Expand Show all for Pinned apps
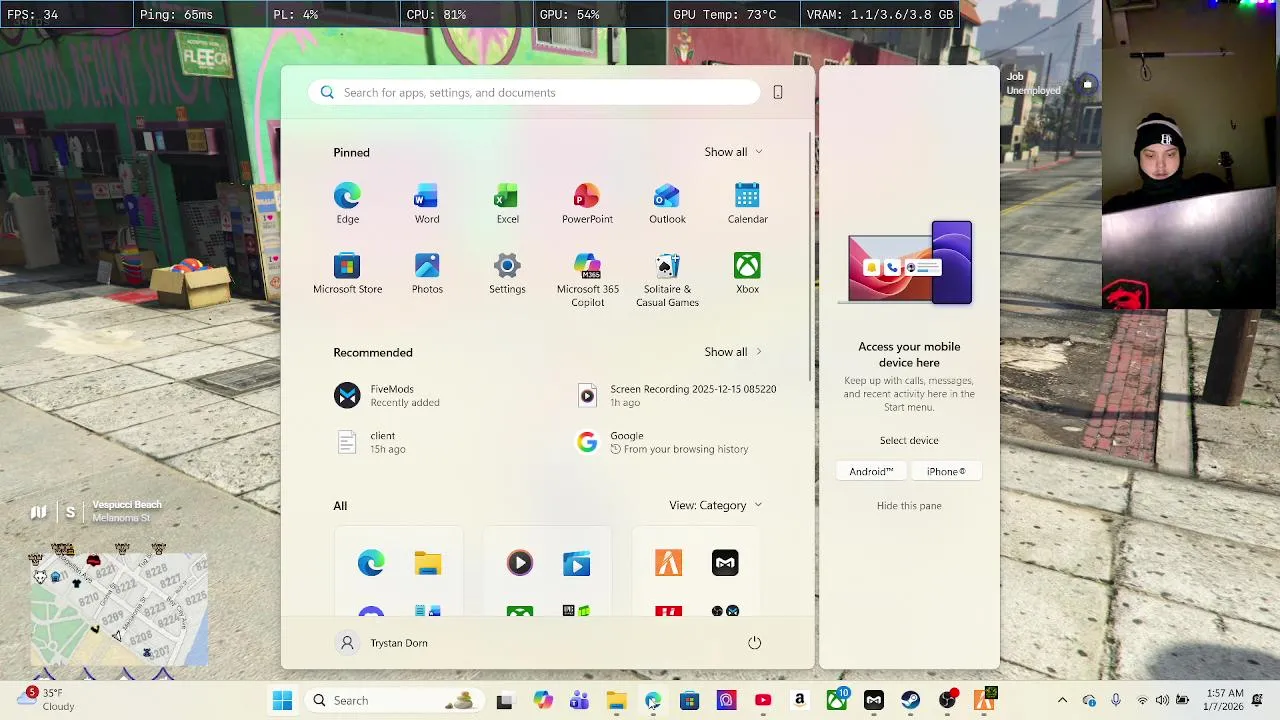The width and height of the screenshot is (1280, 720). coord(733,152)
